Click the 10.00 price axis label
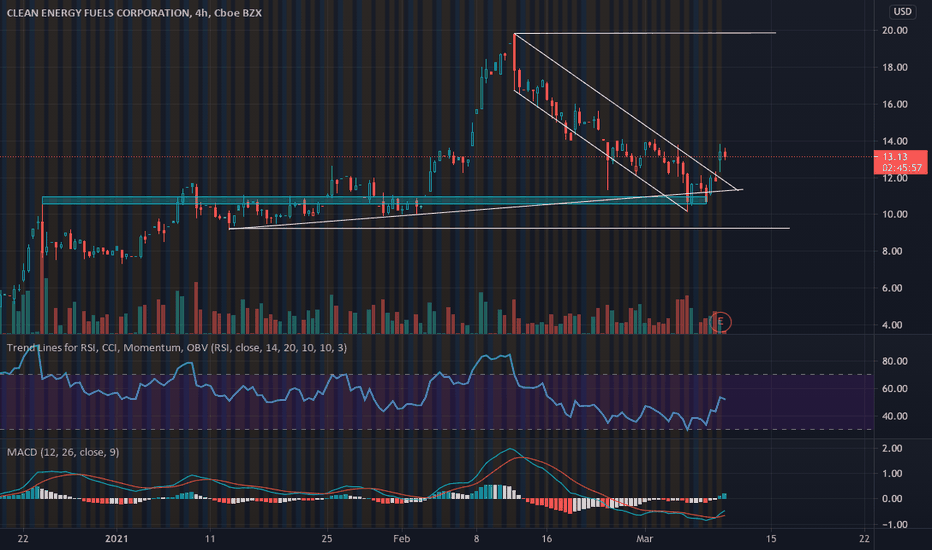This screenshot has width=932, height=550. tap(895, 214)
